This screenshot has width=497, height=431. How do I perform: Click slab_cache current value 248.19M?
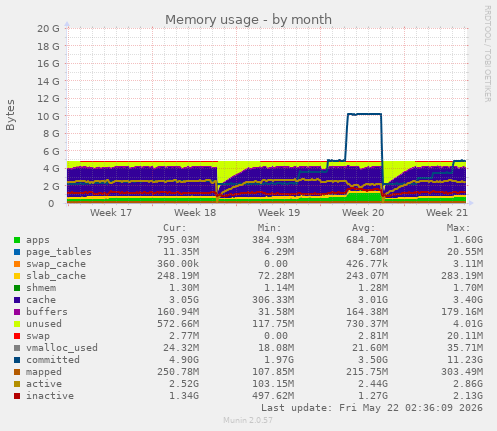[x=178, y=276]
